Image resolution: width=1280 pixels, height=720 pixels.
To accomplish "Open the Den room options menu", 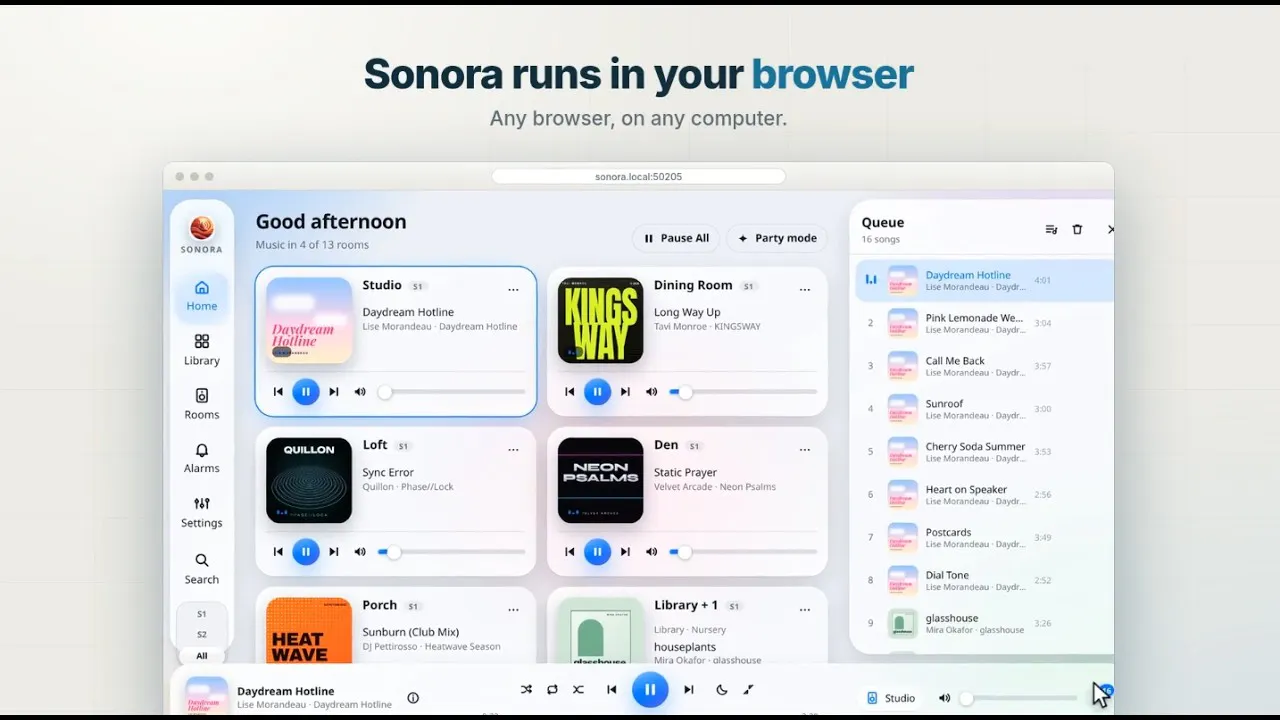I will (805, 450).
